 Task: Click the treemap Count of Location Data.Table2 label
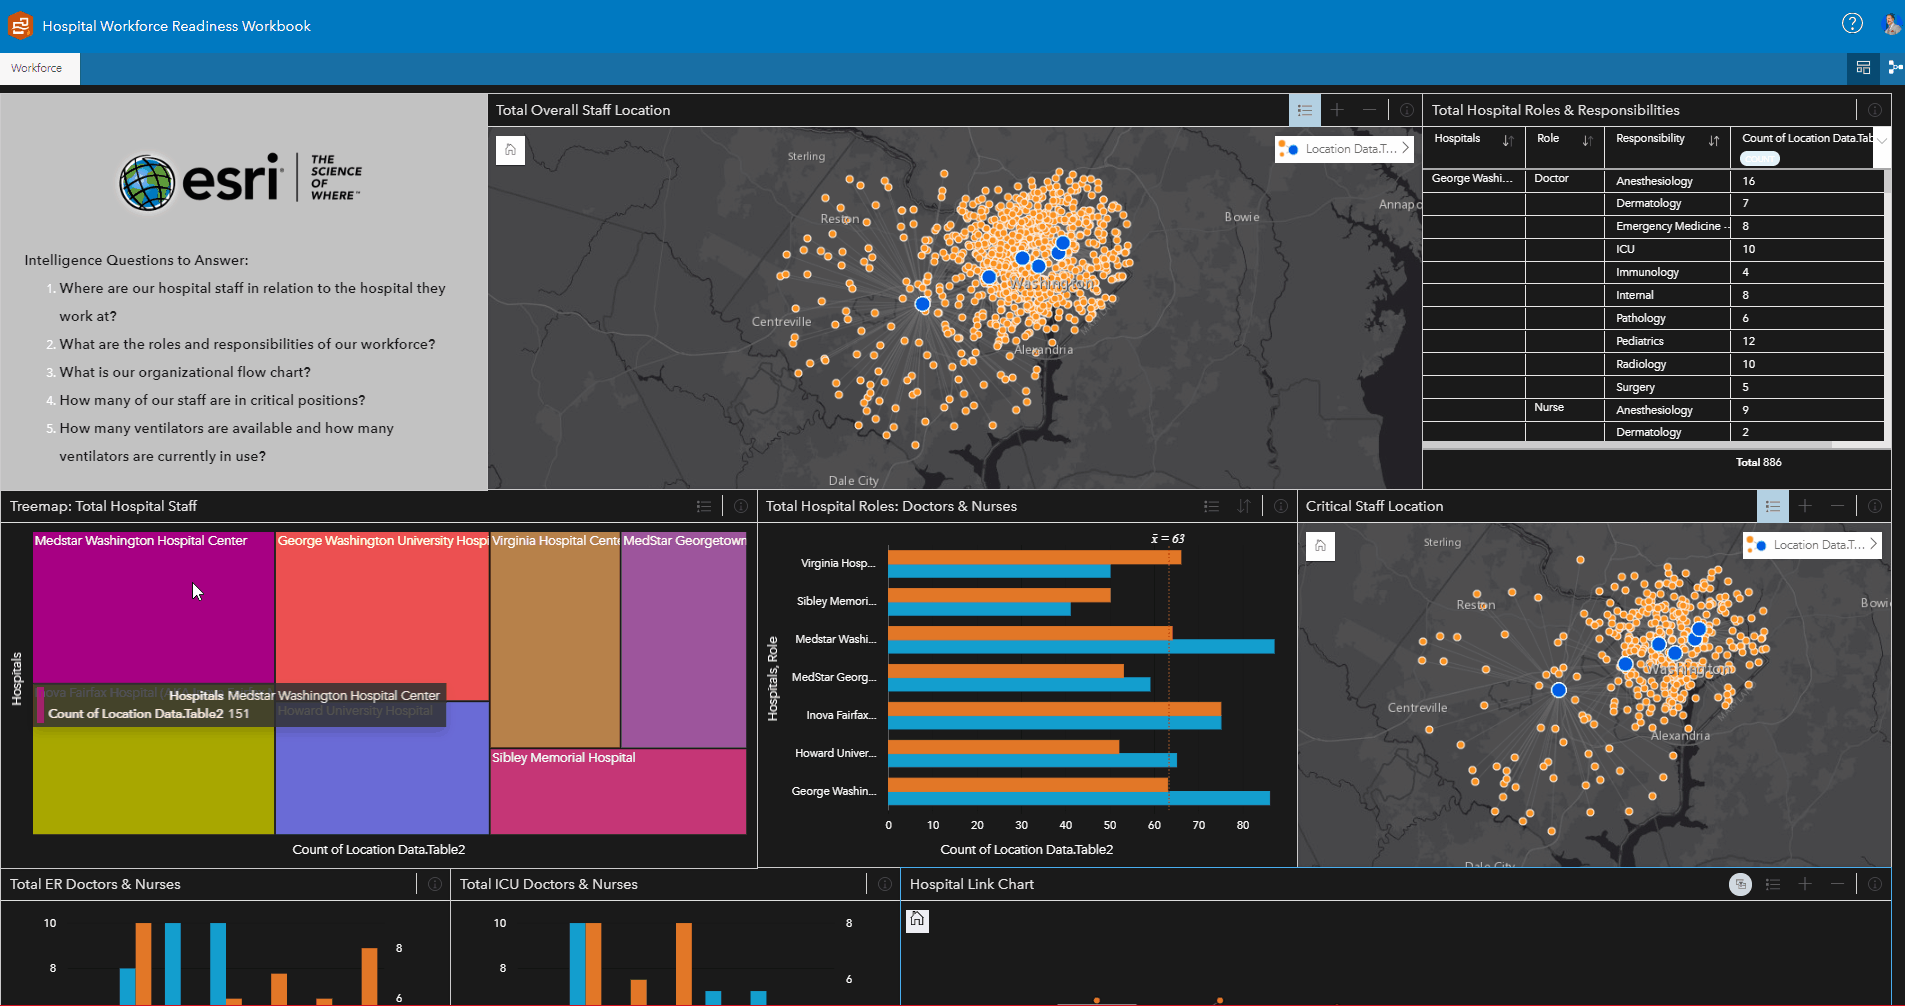(x=378, y=849)
